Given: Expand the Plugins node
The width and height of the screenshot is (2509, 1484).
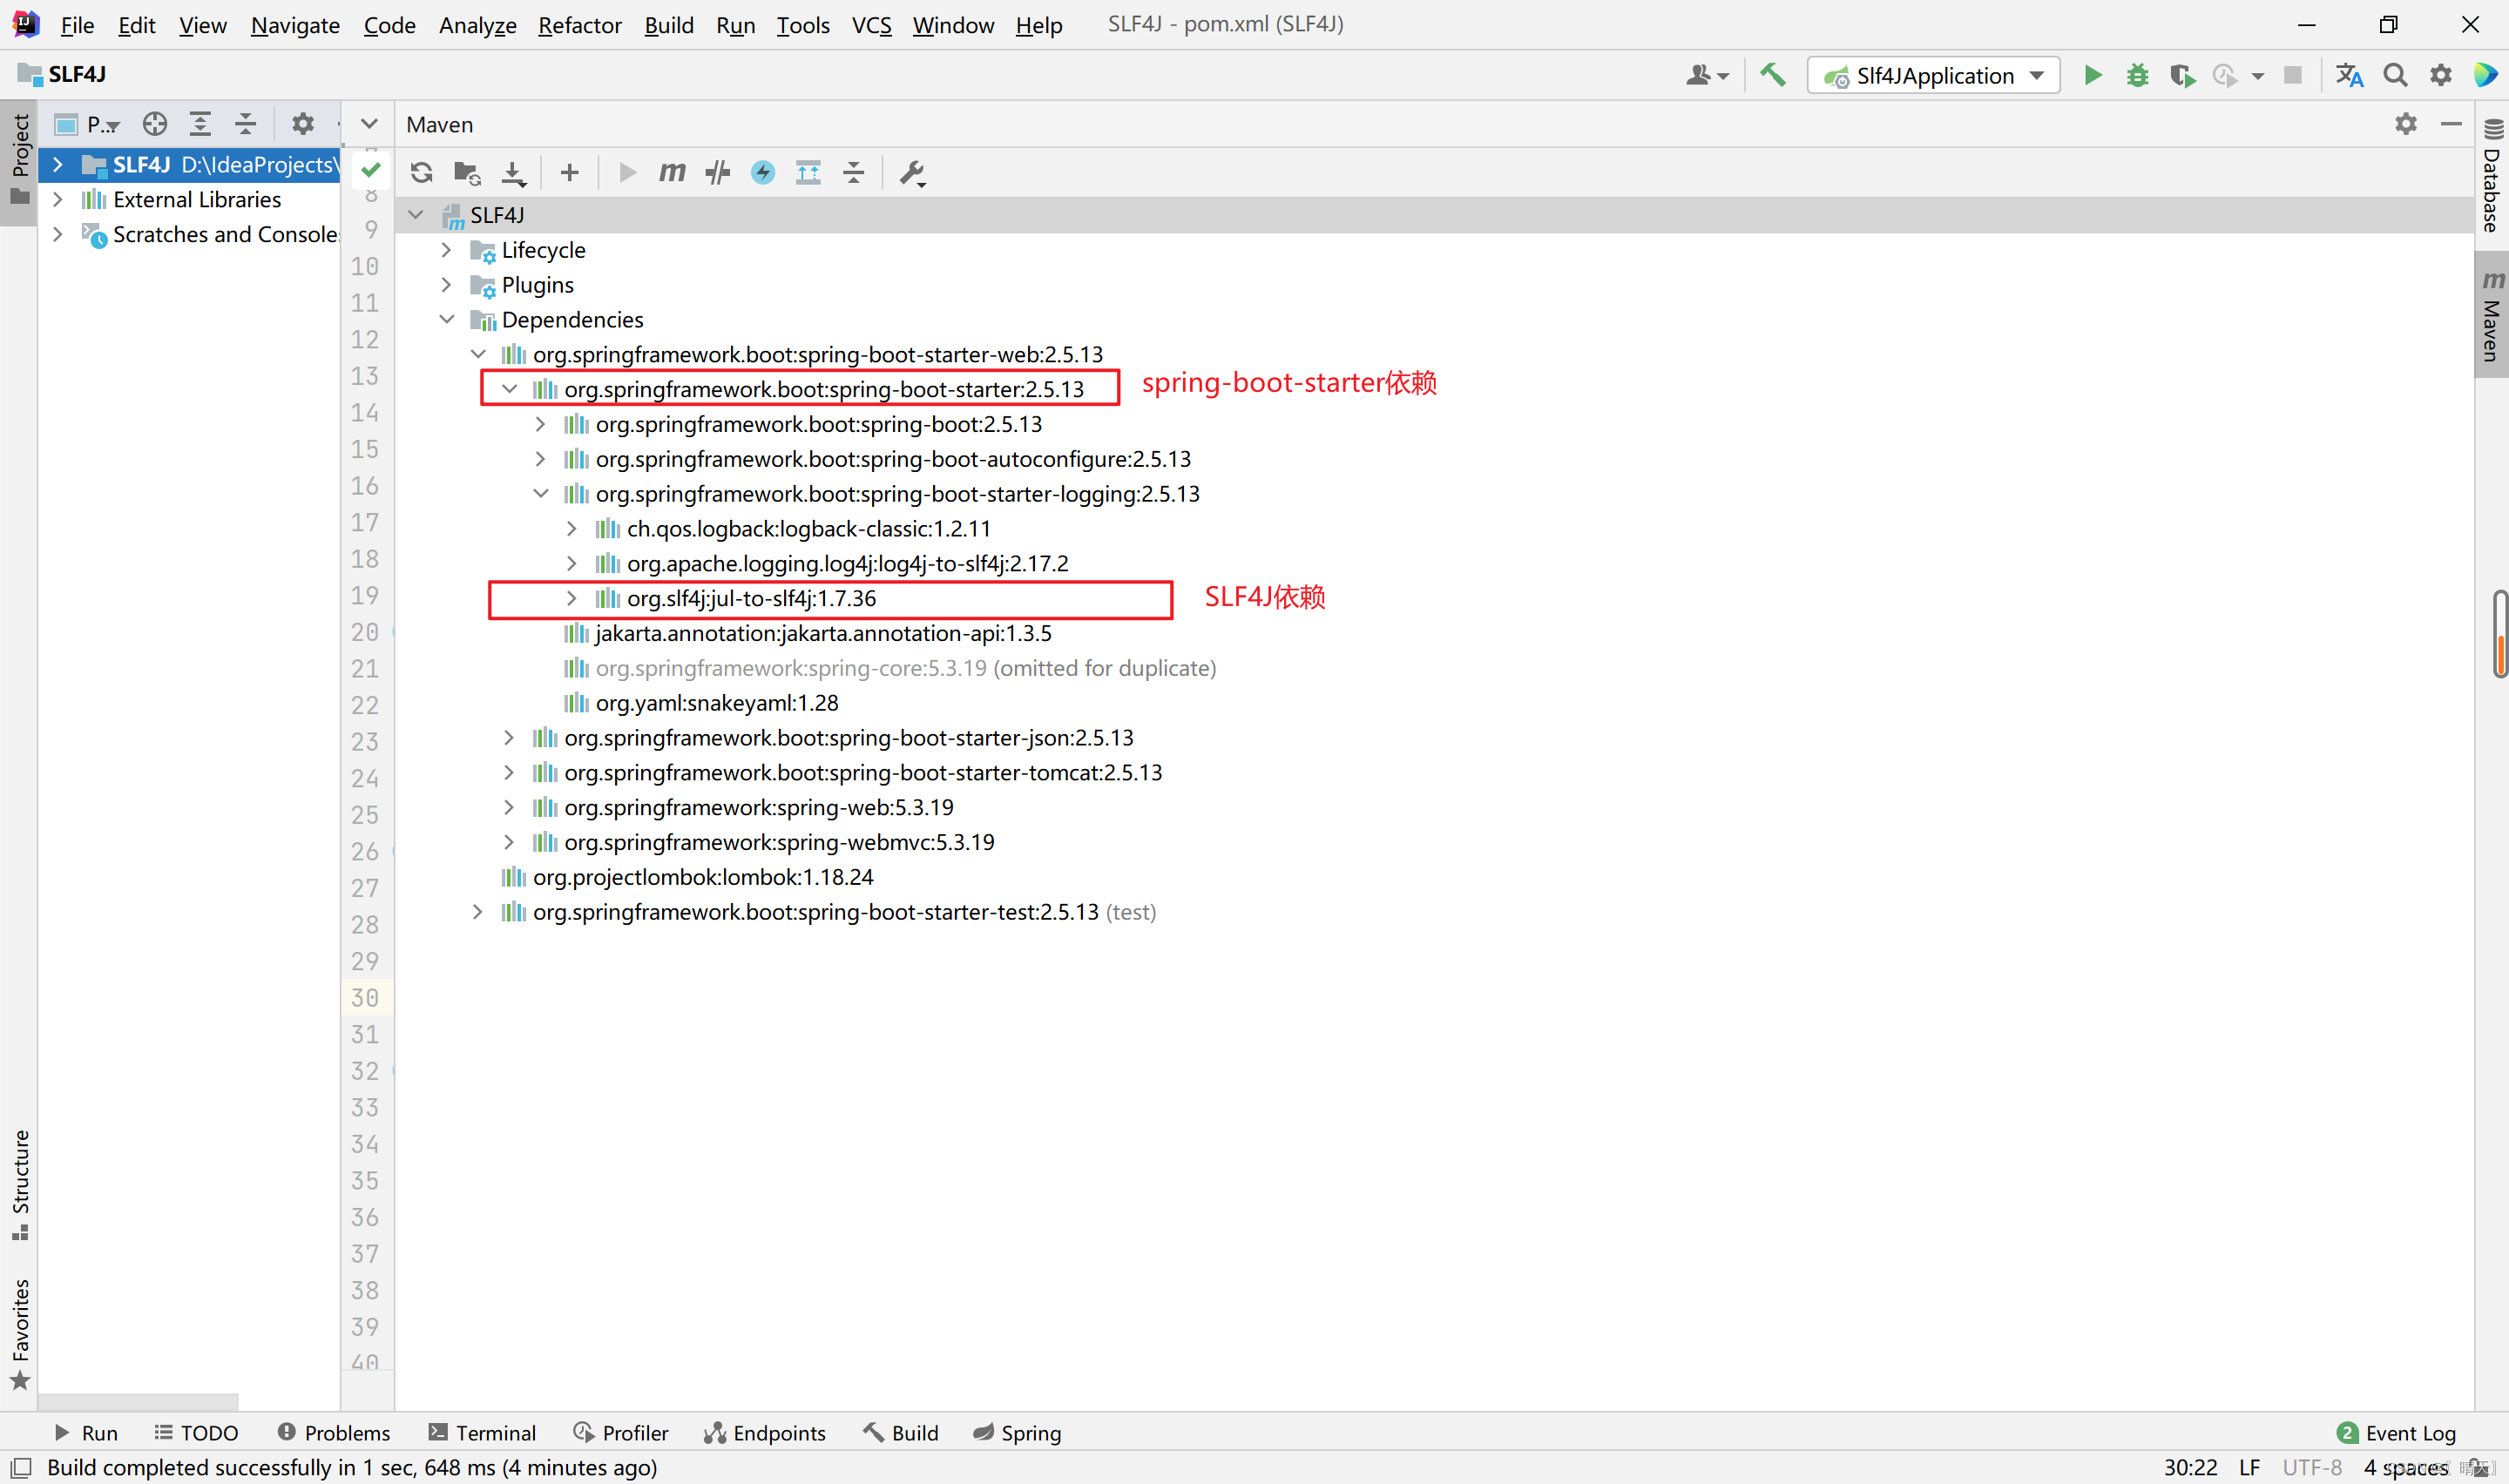Looking at the screenshot, I should (x=446, y=285).
